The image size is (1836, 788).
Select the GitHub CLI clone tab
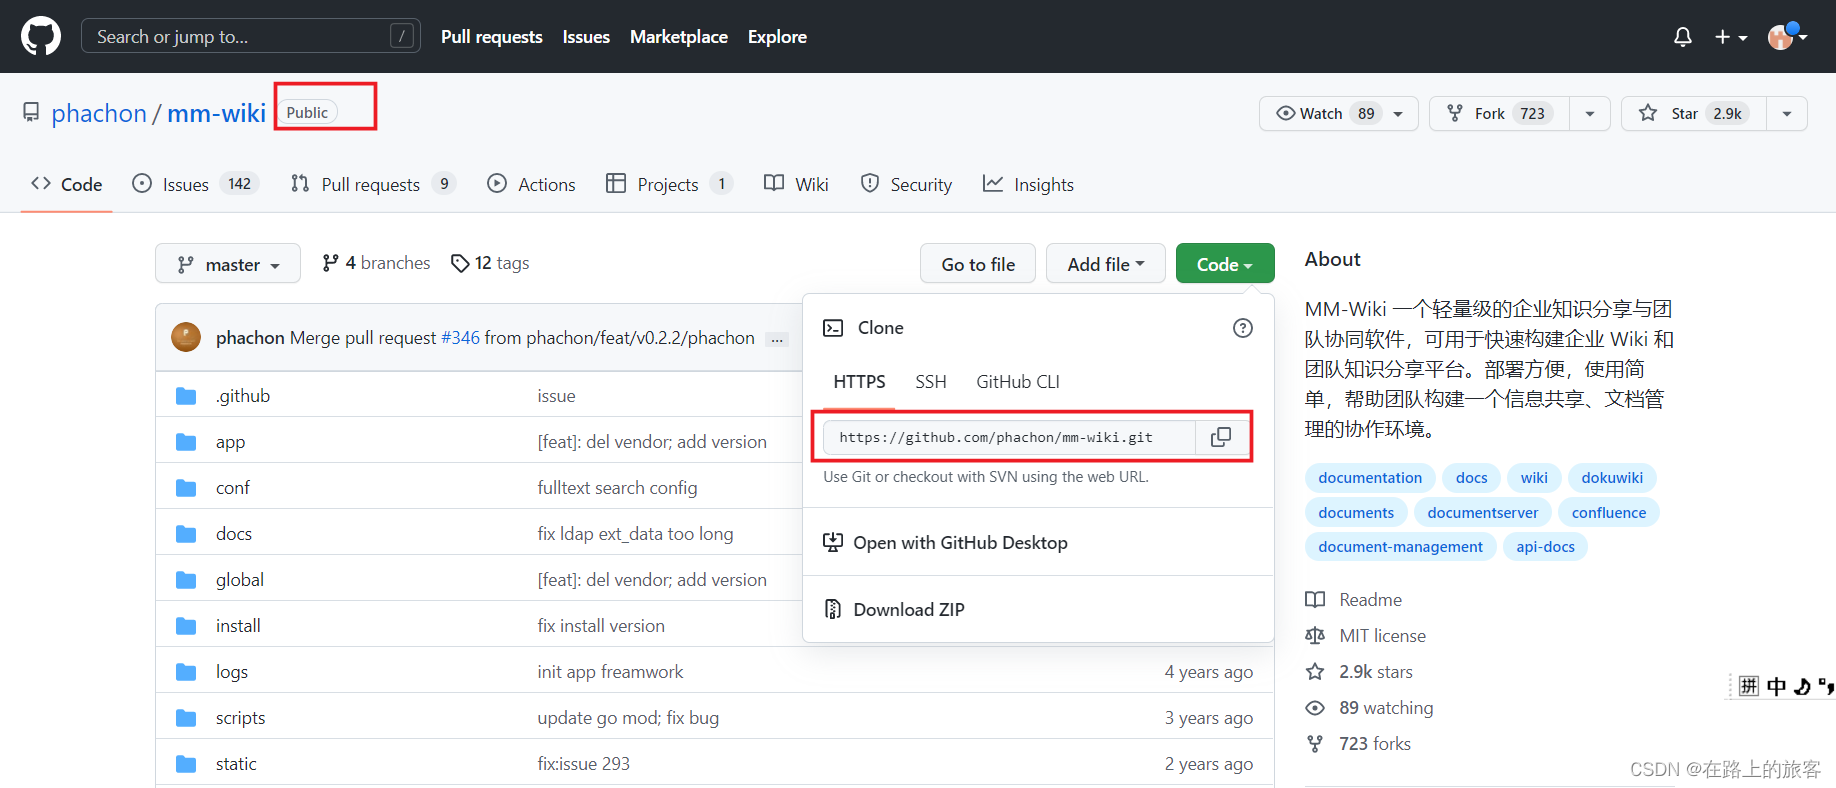click(x=1018, y=382)
